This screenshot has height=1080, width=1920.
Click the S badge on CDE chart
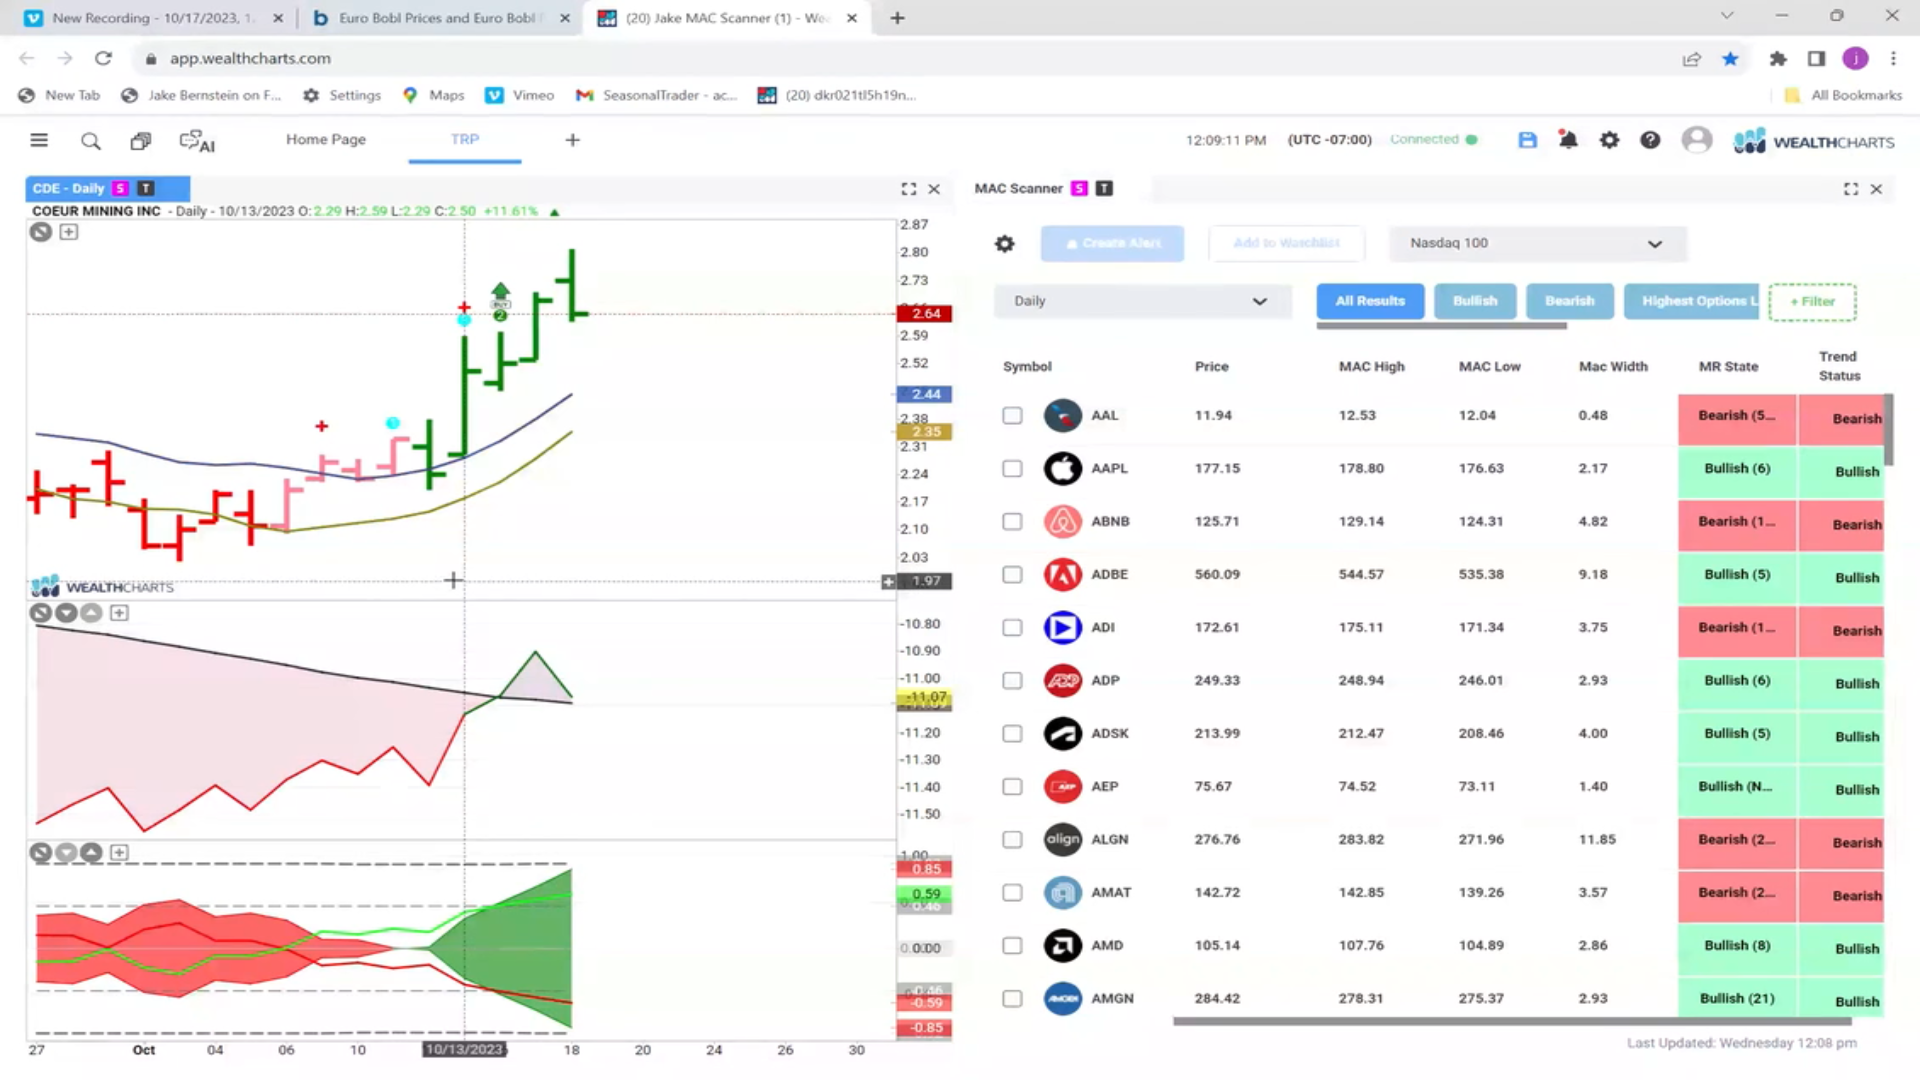click(120, 188)
